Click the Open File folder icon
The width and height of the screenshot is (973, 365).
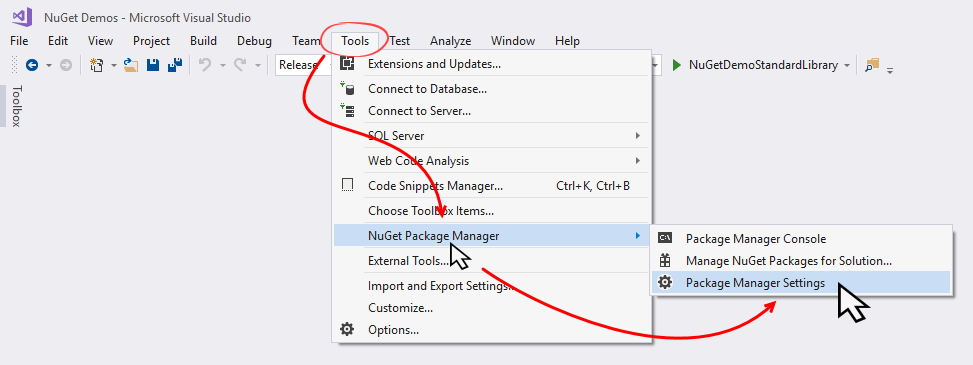pos(131,65)
